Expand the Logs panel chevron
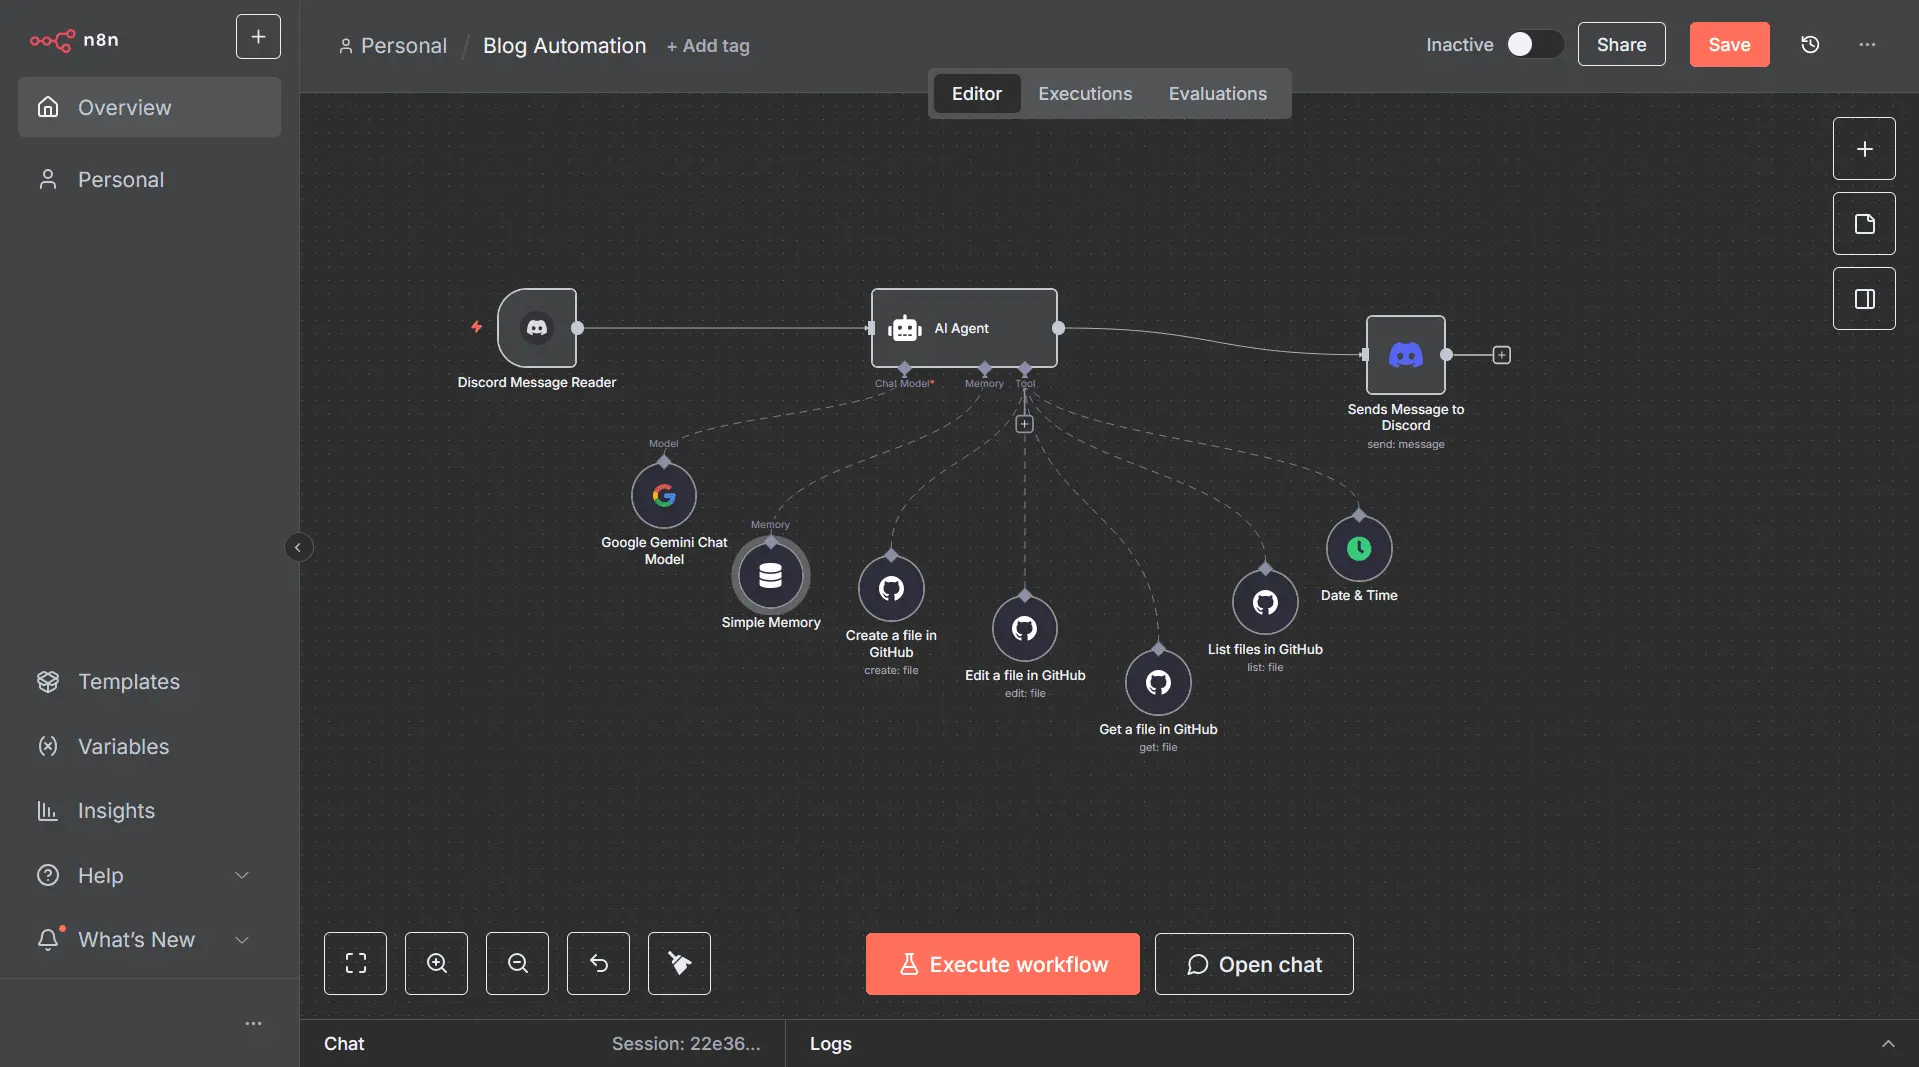Image resolution: width=1919 pixels, height=1067 pixels. pos(1888,1044)
